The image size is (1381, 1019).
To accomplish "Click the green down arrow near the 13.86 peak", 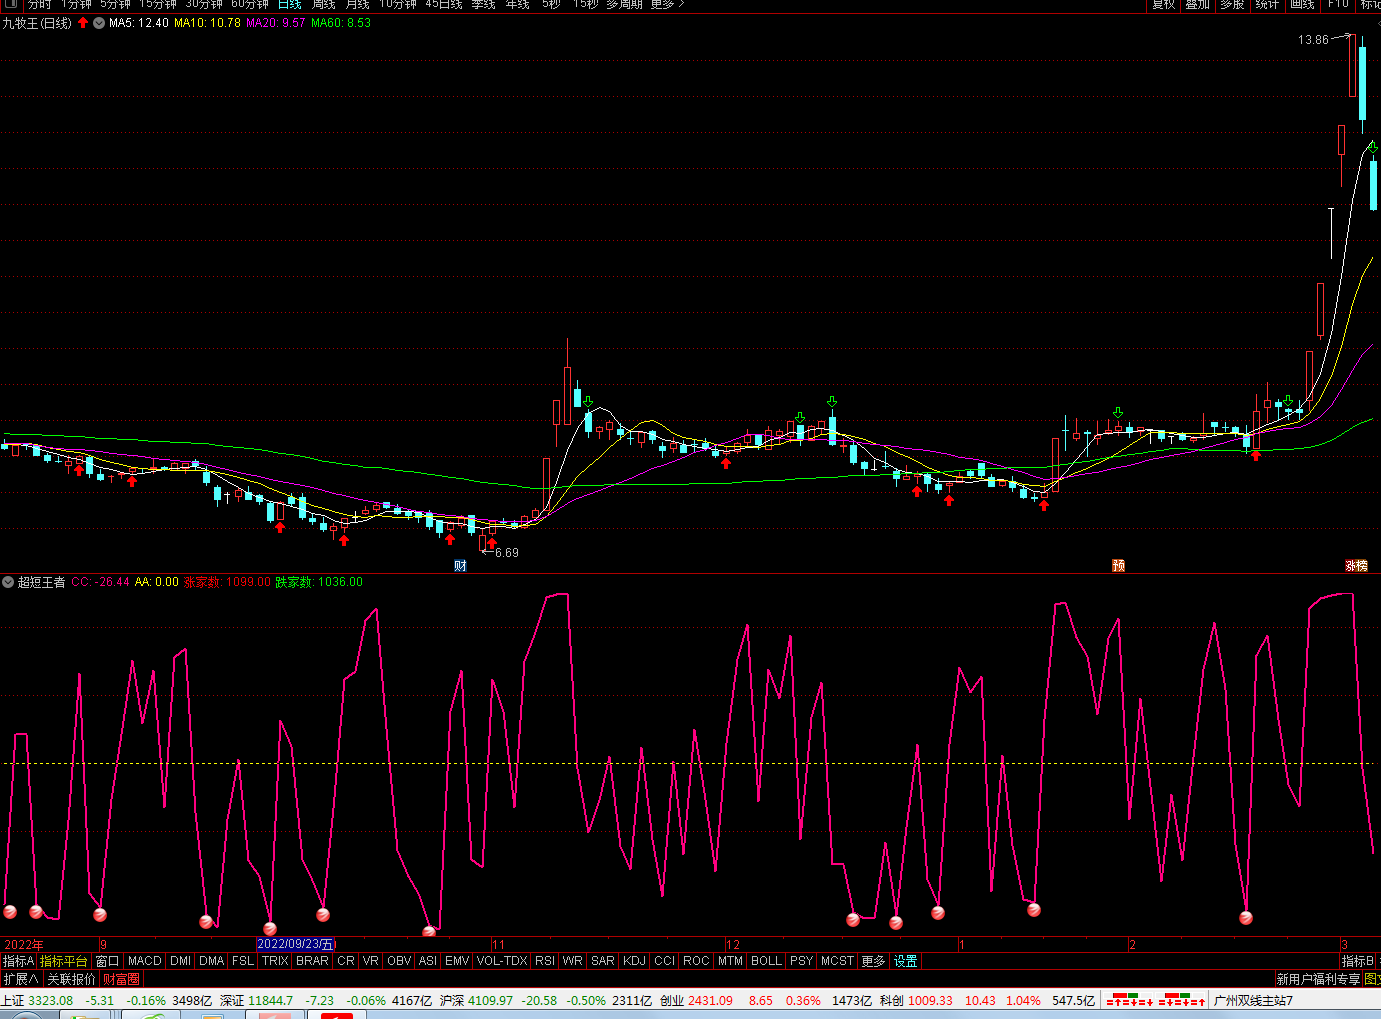I will tap(1373, 147).
